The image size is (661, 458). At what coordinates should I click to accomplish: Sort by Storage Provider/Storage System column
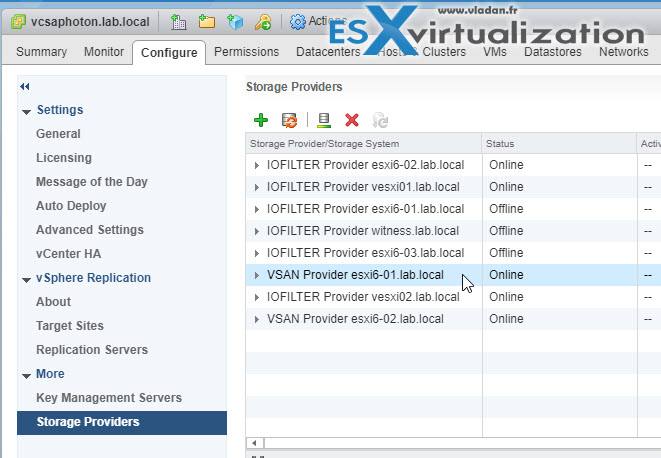(x=363, y=144)
